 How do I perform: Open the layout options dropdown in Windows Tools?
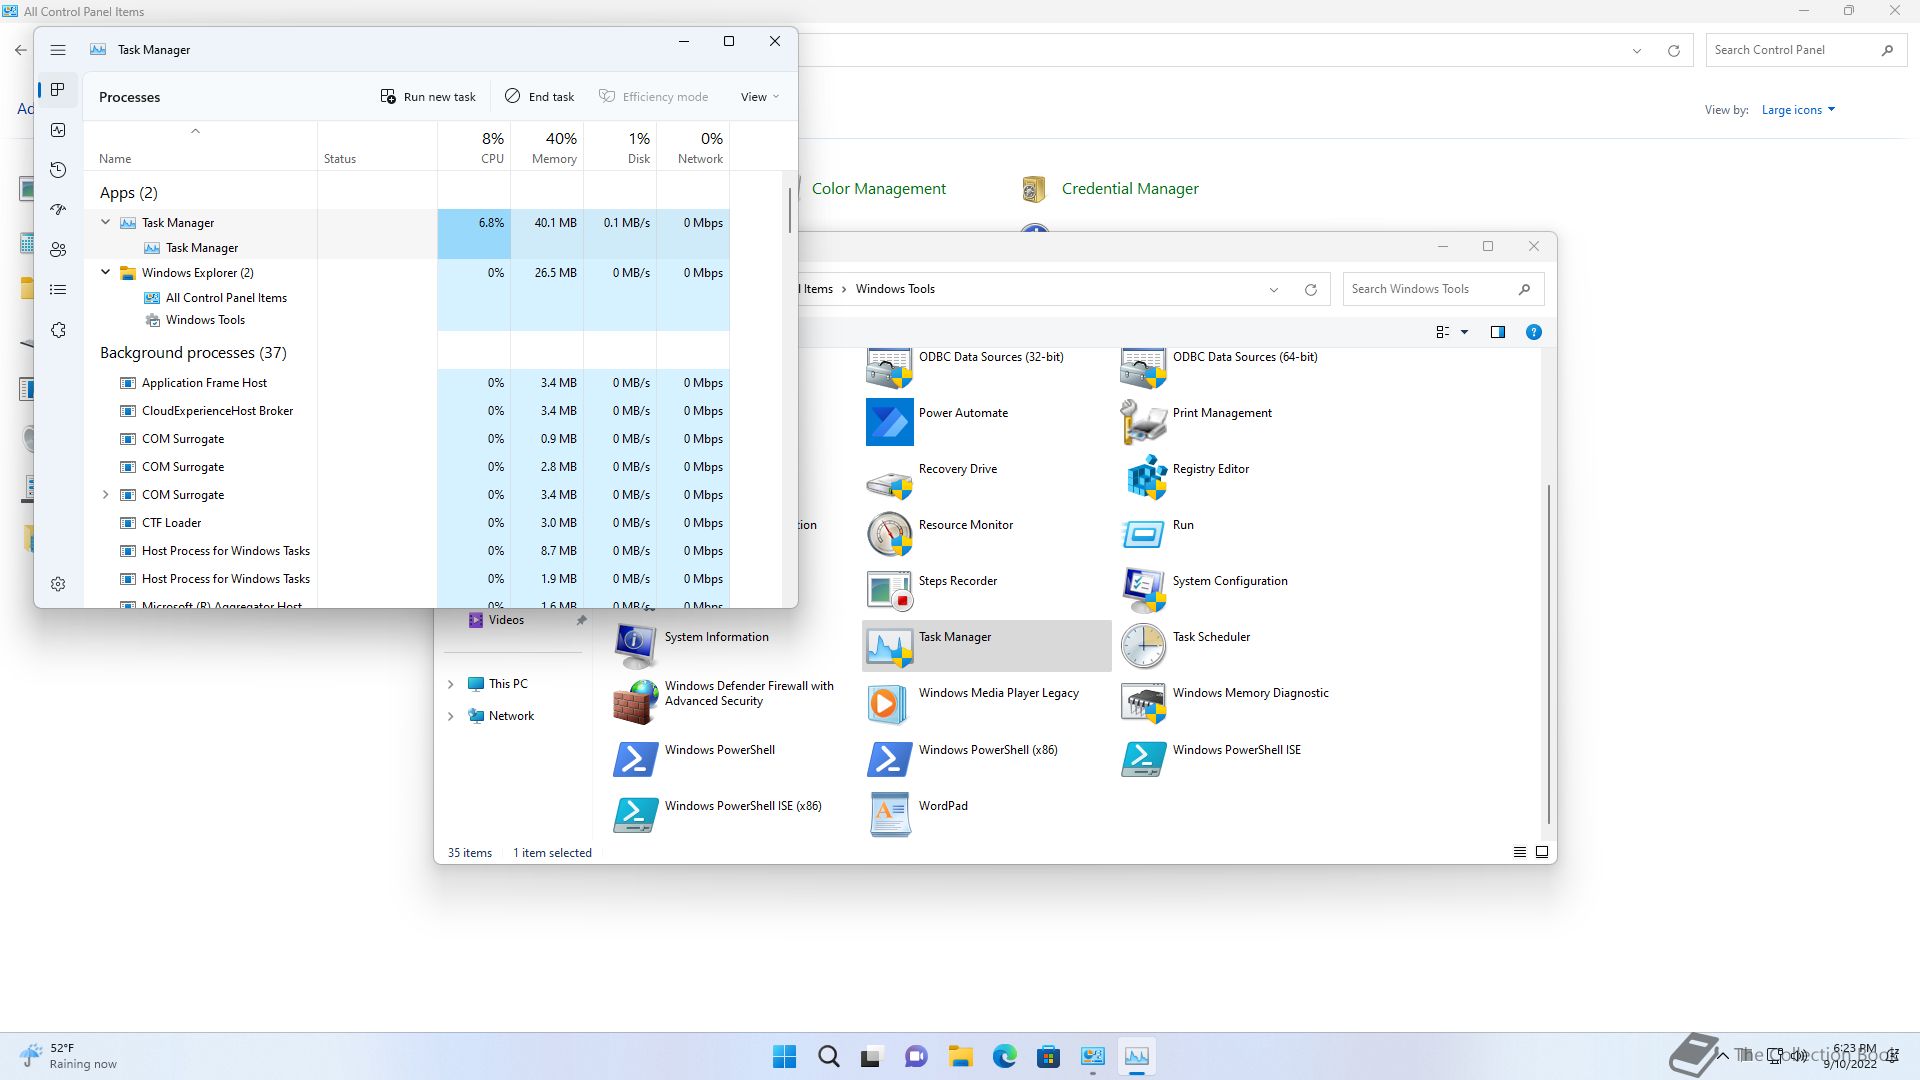(x=1464, y=332)
